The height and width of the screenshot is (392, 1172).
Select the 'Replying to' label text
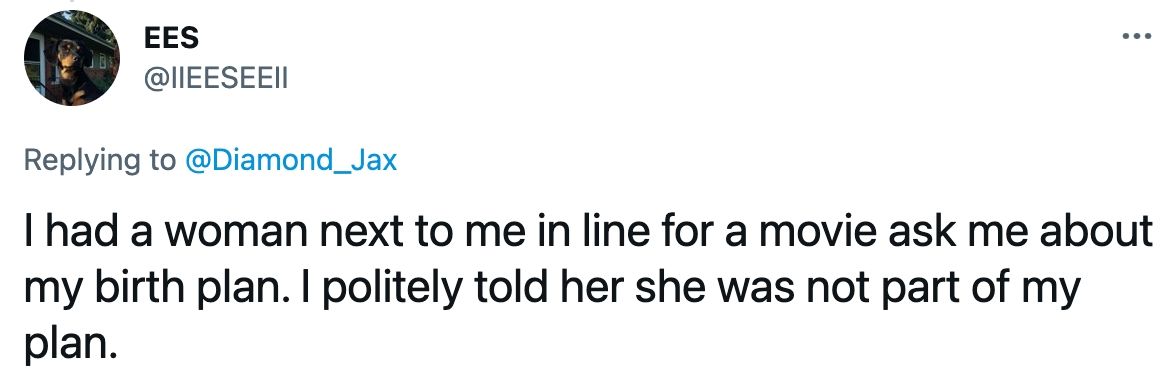tap(100, 162)
